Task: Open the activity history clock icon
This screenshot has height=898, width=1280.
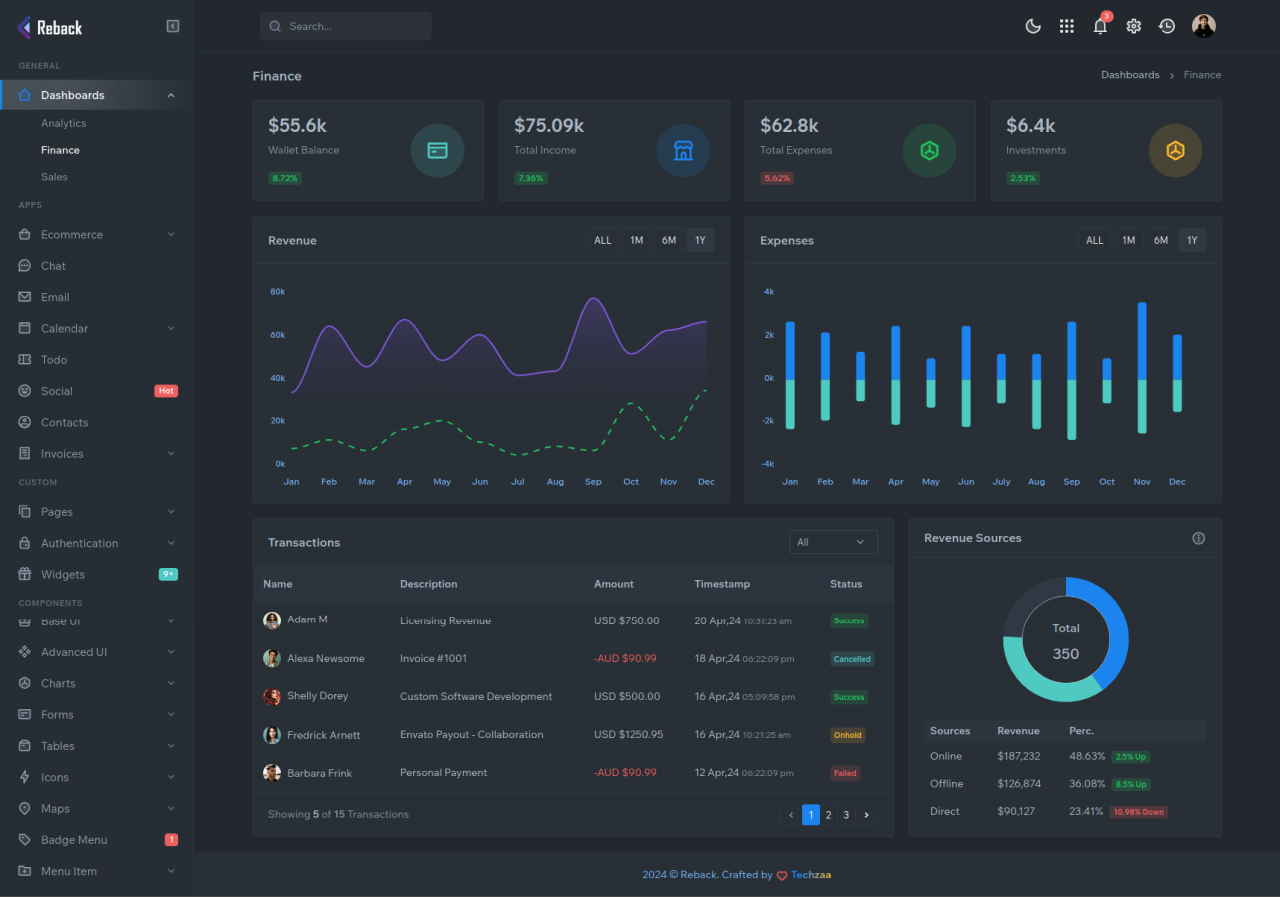Action: click(x=1167, y=26)
